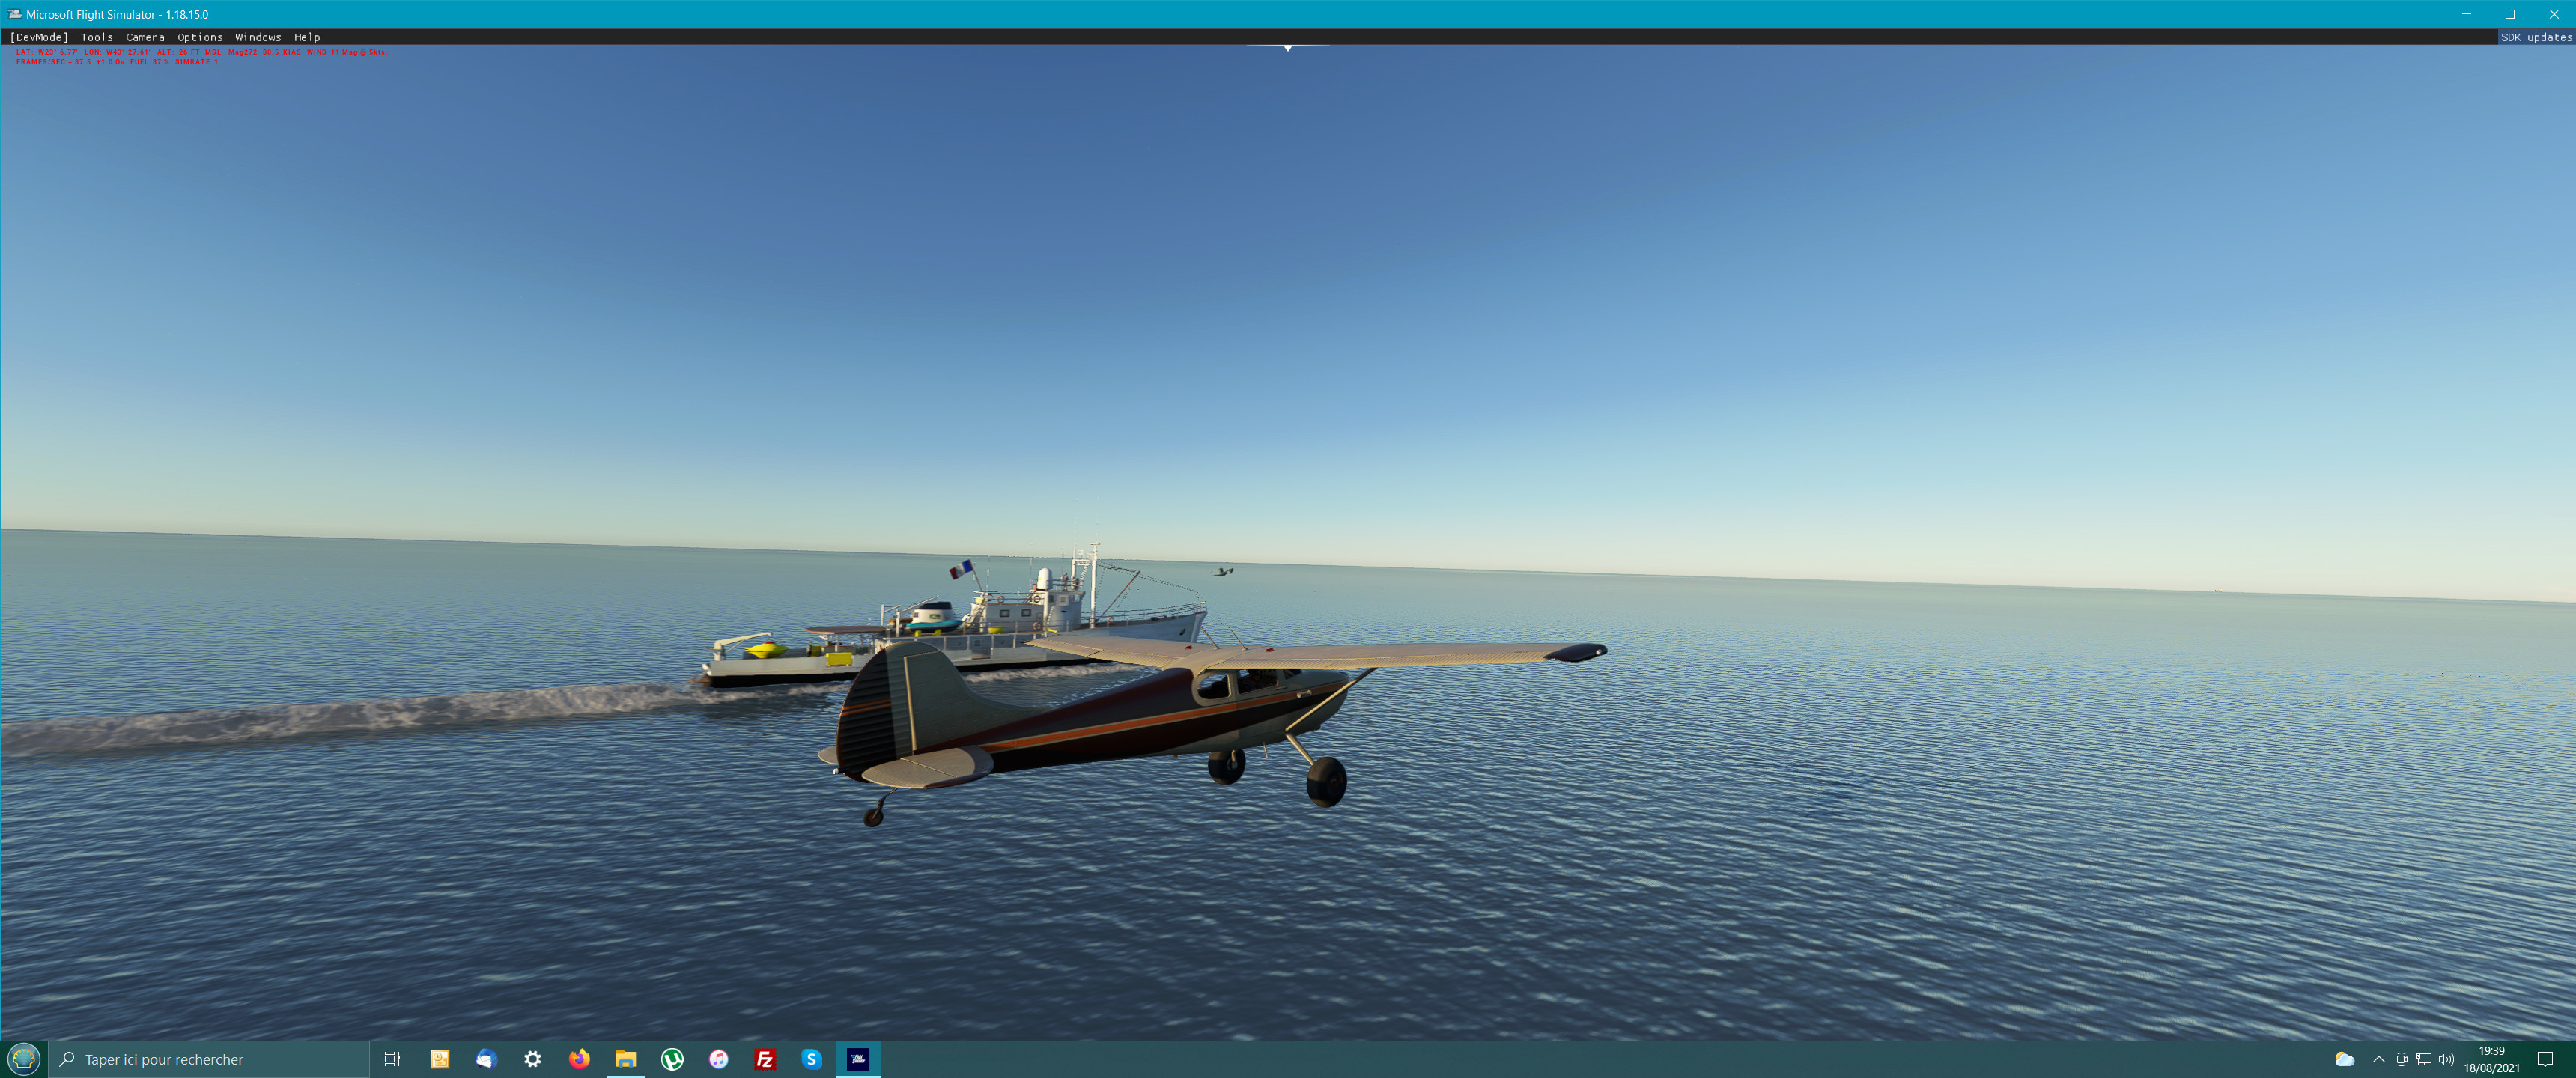Click the Task View taskbar button
The image size is (2576, 1078).
pyautogui.click(x=392, y=1059)
